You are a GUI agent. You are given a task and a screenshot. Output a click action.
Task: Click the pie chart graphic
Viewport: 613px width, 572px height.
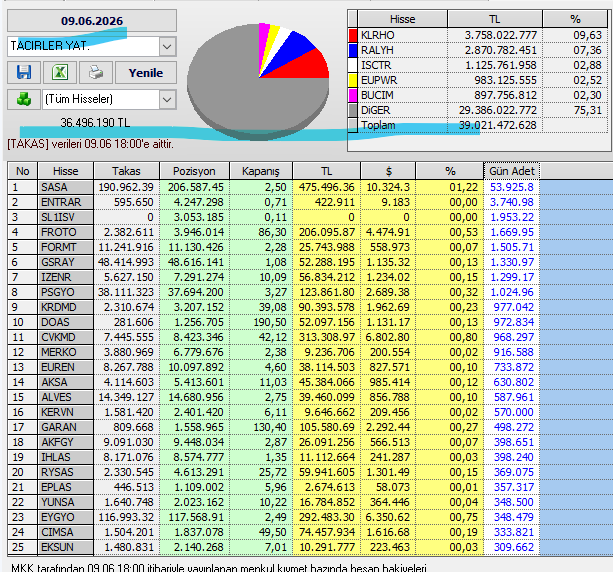pos(258,80)
